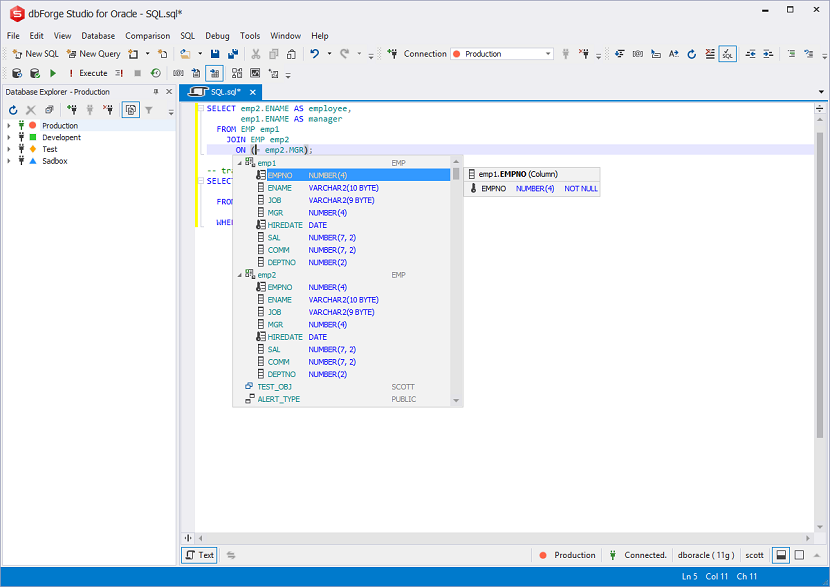Viewport: 830px width, 587px height.
Task: Click the Filter funnel icon in Database Explorer
Action: click(149, 110)
